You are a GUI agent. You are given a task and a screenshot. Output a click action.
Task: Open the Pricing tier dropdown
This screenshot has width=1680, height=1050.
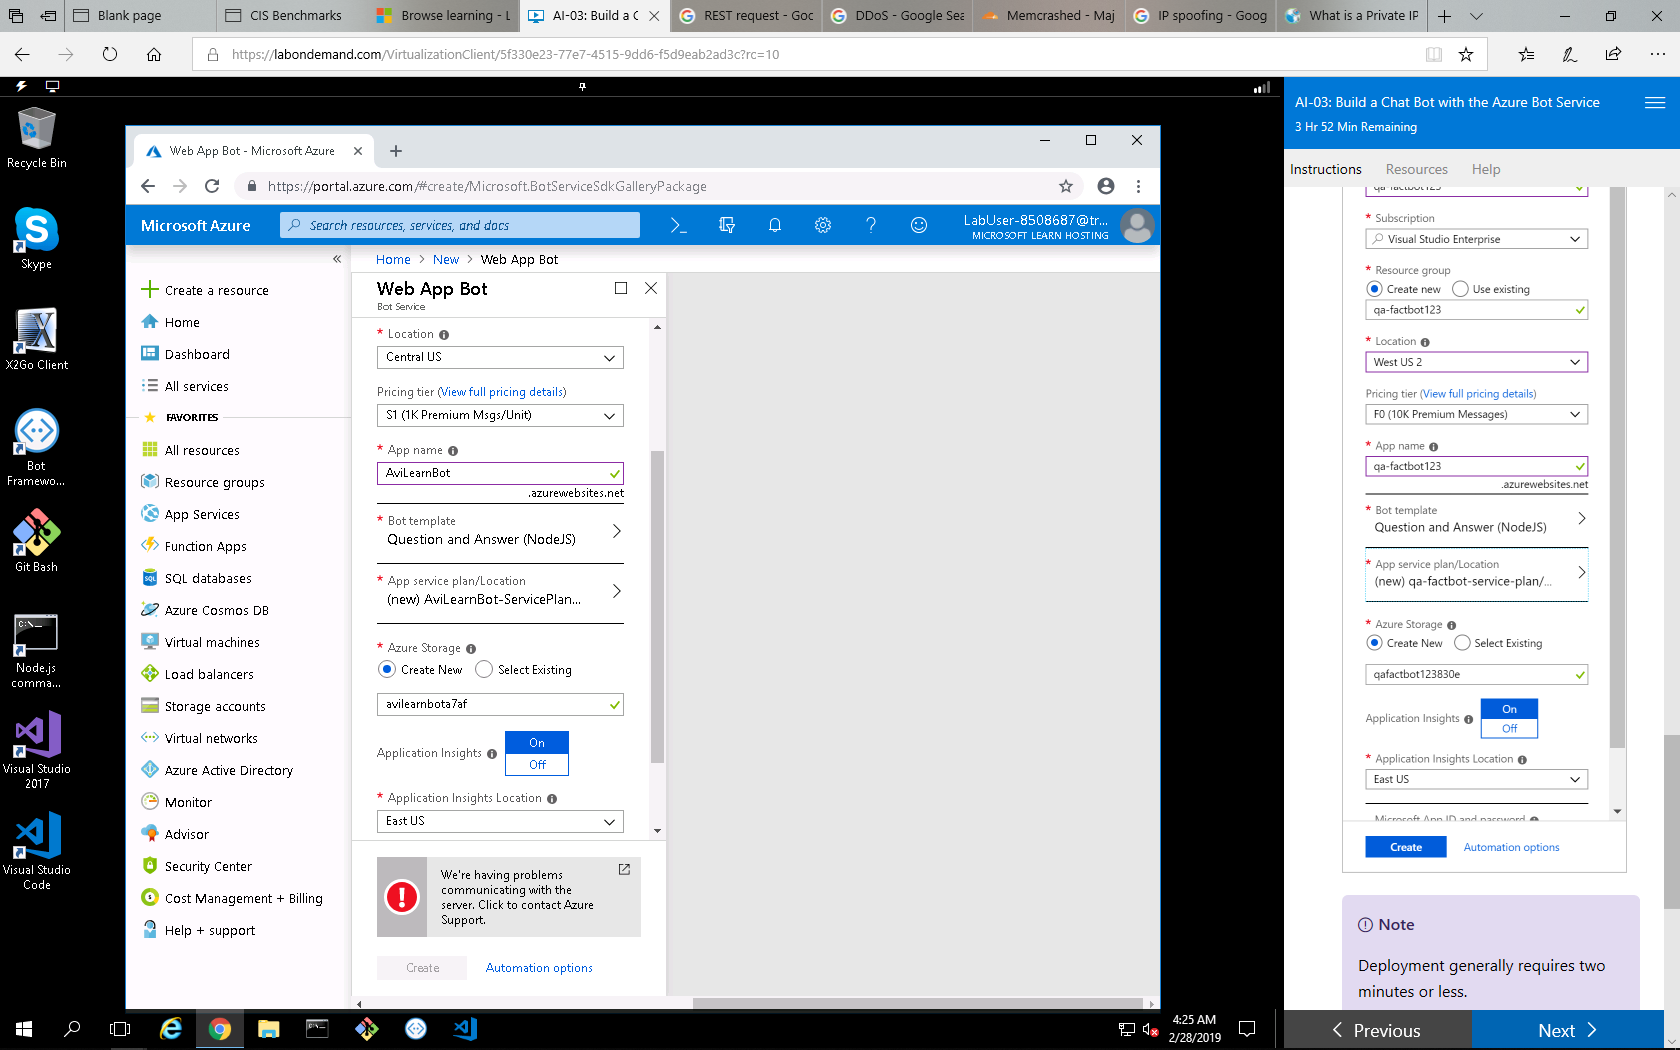499,415
